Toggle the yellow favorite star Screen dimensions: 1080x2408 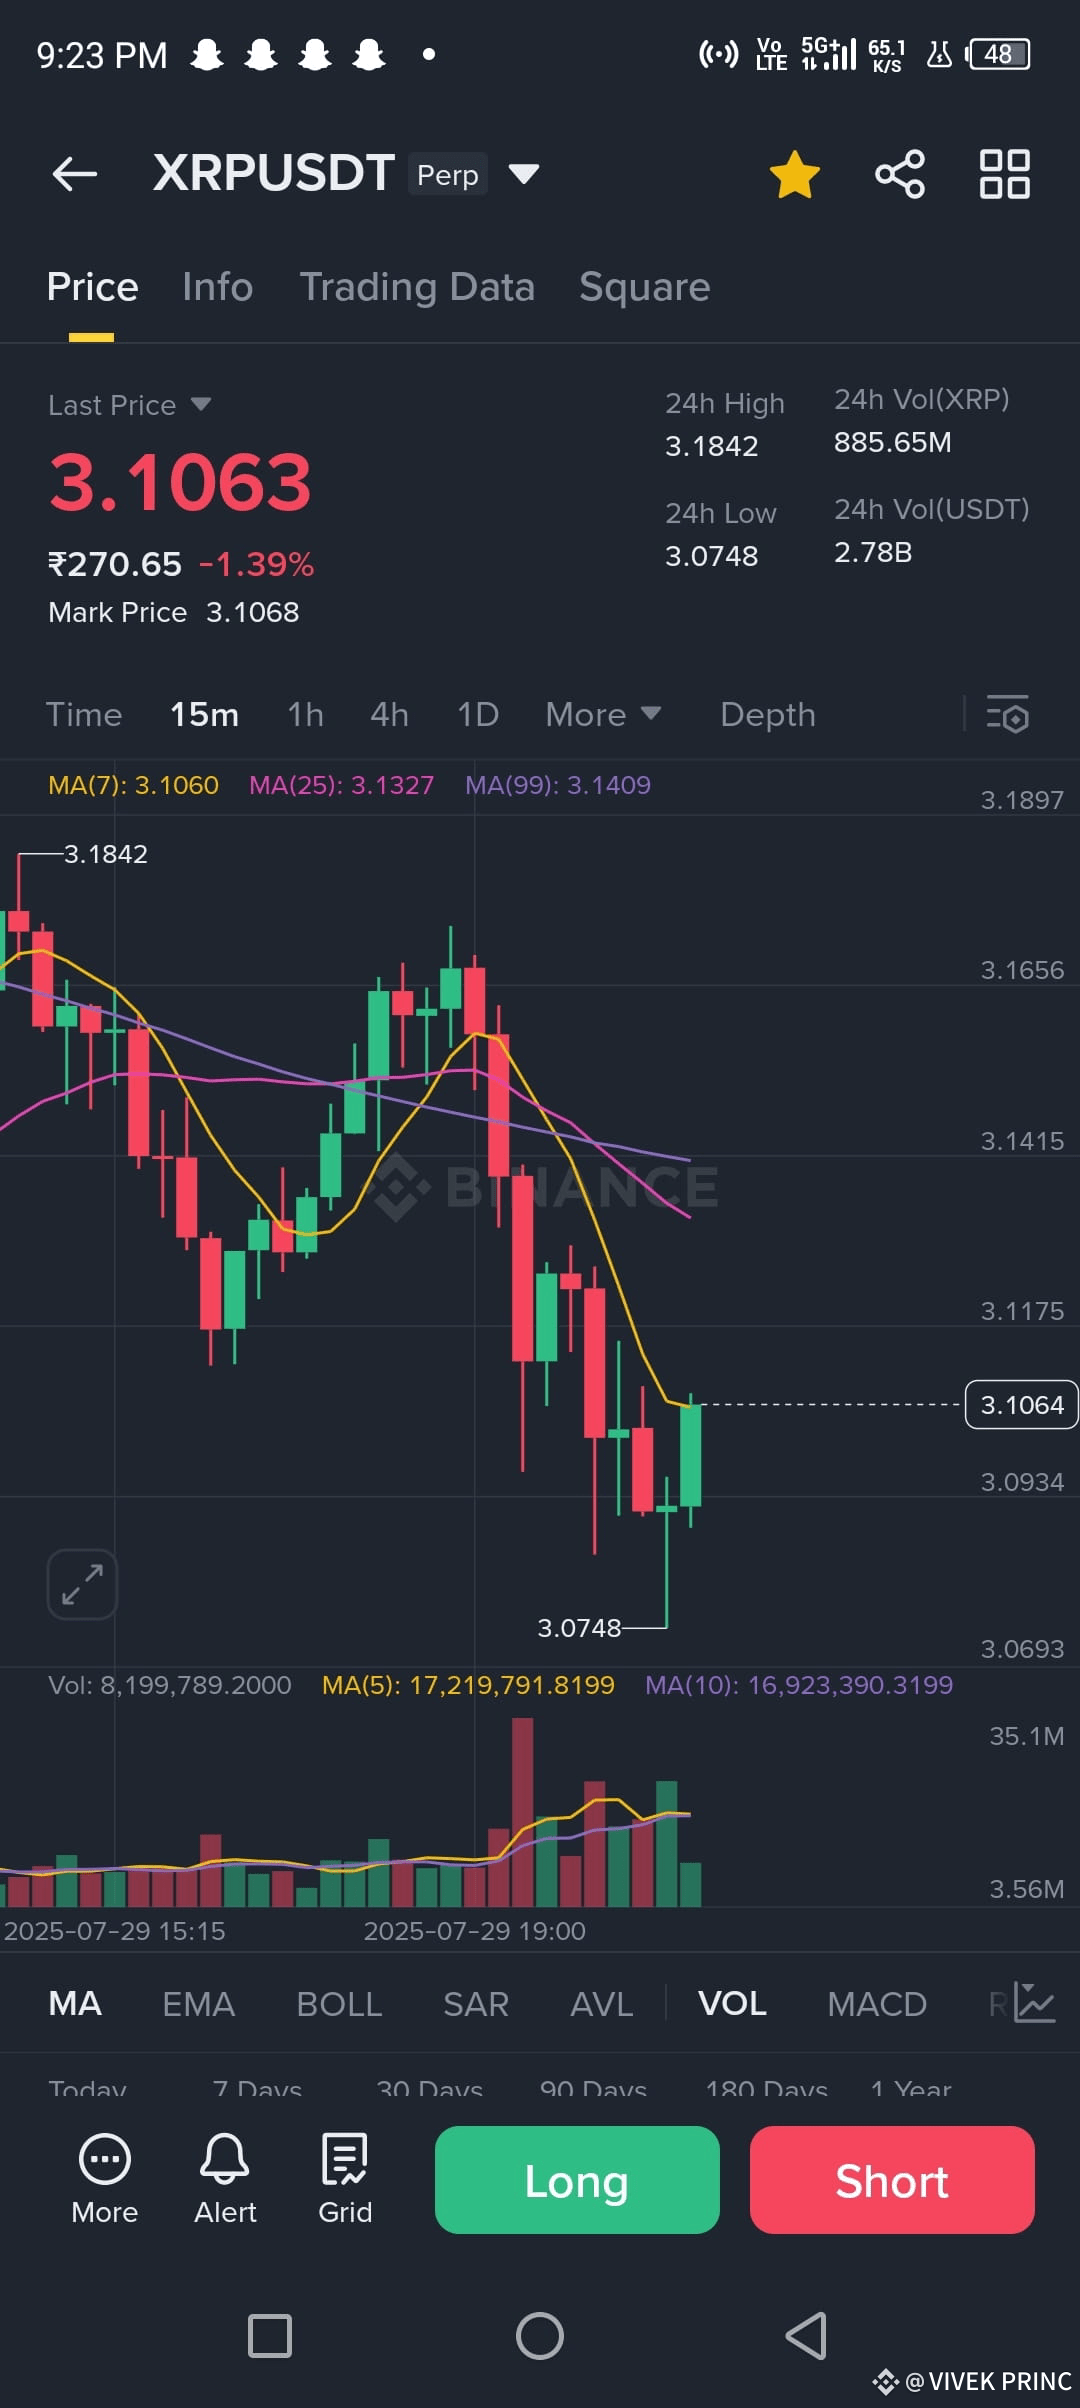point(795,175)
